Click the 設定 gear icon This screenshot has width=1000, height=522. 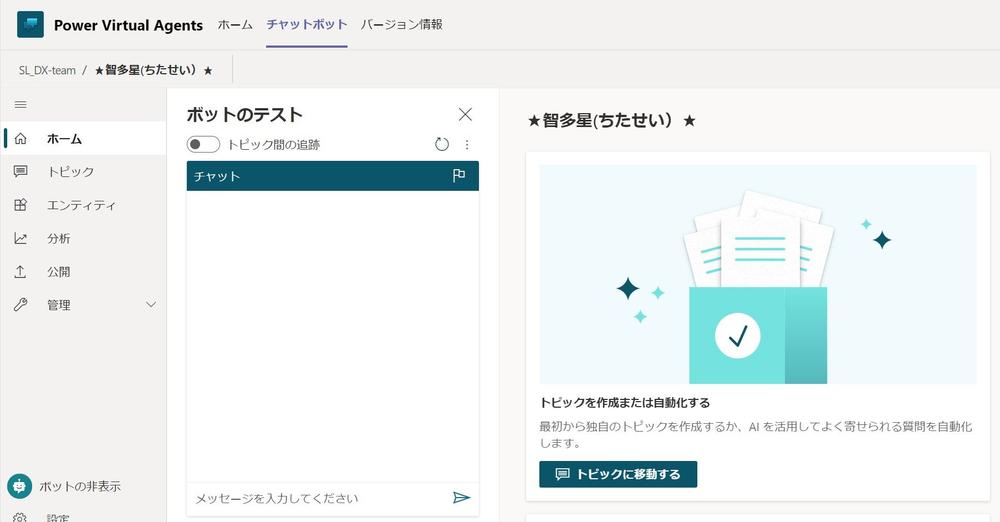[x=20, y=518]
